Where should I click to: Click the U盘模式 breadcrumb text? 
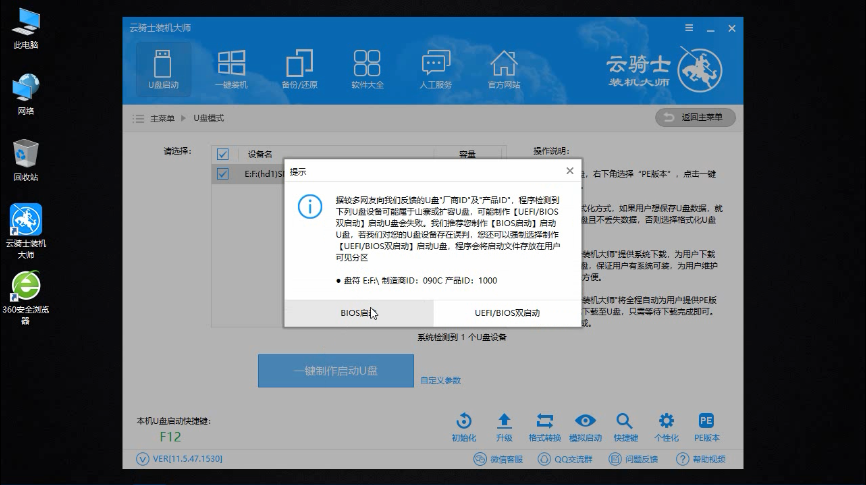tap(209, 118)
